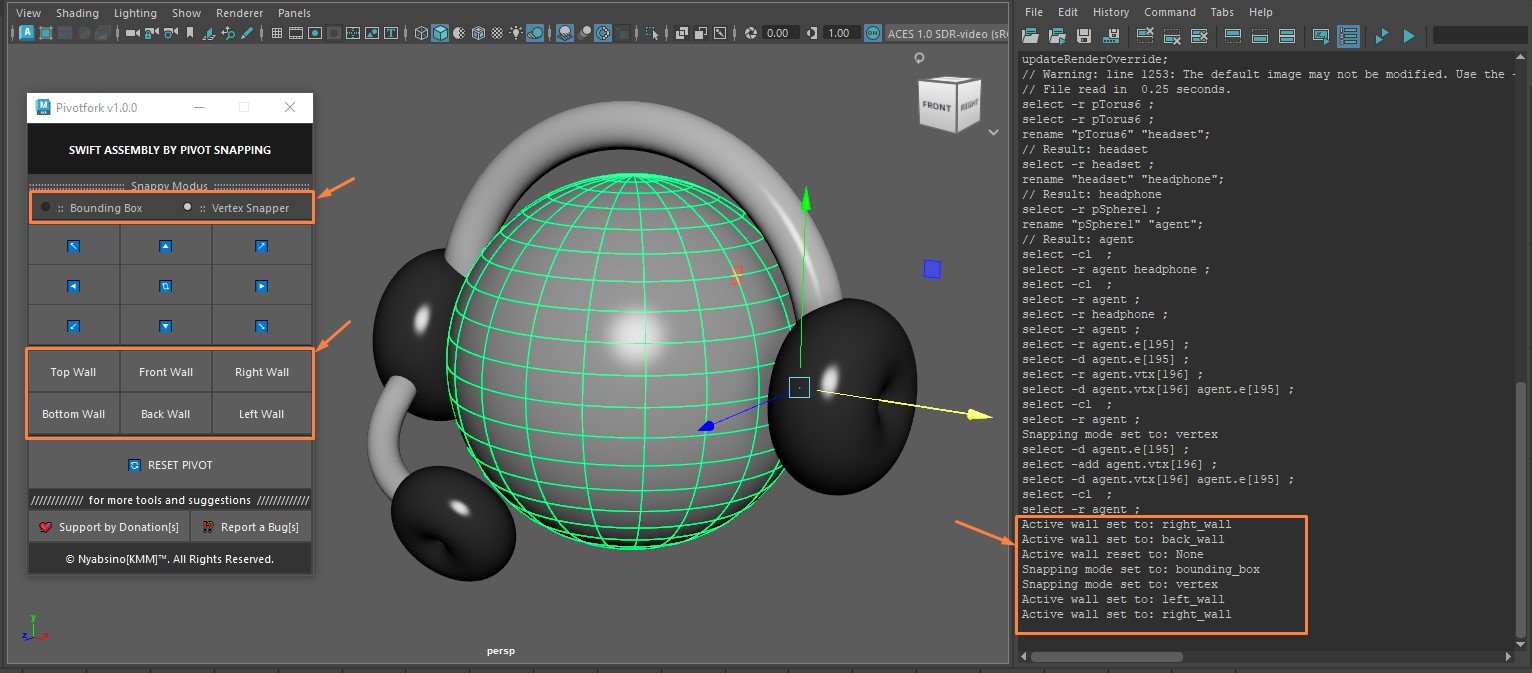The image size is (1532, 673).
Task: Click the Clear History icon in Script Editor
Action: [x=1146, y=36]
